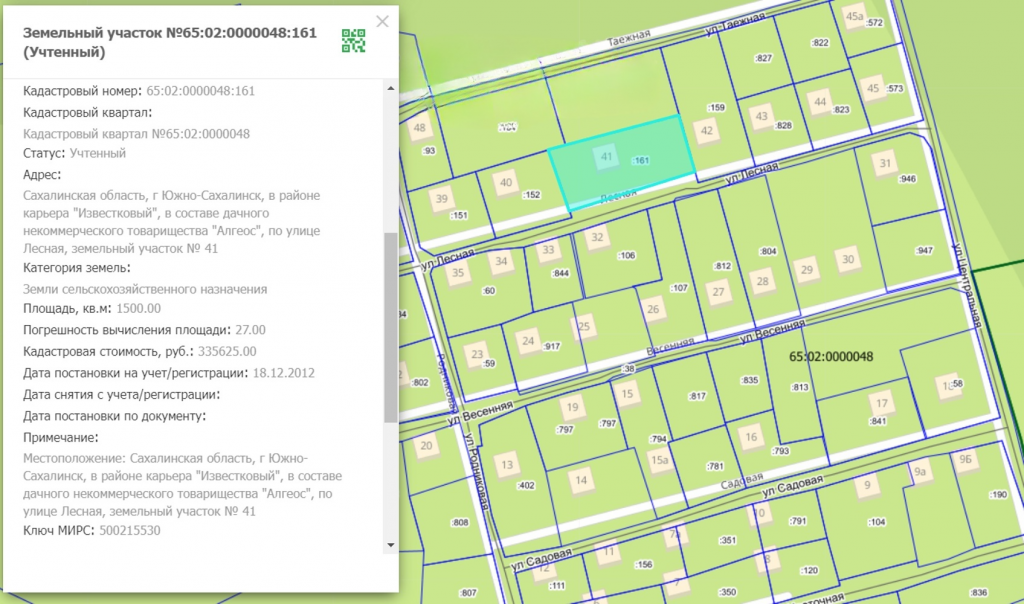Close the land parcel info panel
Image resolution: width=1024 pixels, height=604 pixels.
pyautogui.click(x=382, y=22)
